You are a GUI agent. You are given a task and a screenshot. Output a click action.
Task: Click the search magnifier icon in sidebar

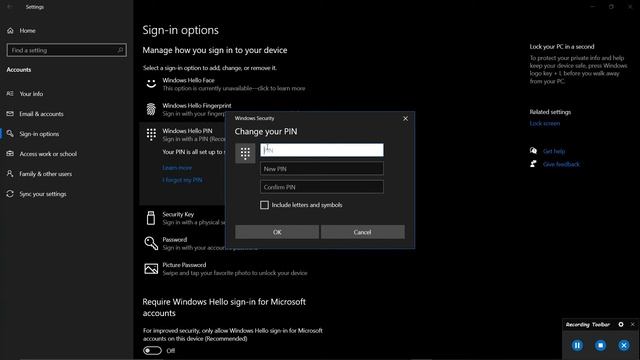[x=120, y=50]
